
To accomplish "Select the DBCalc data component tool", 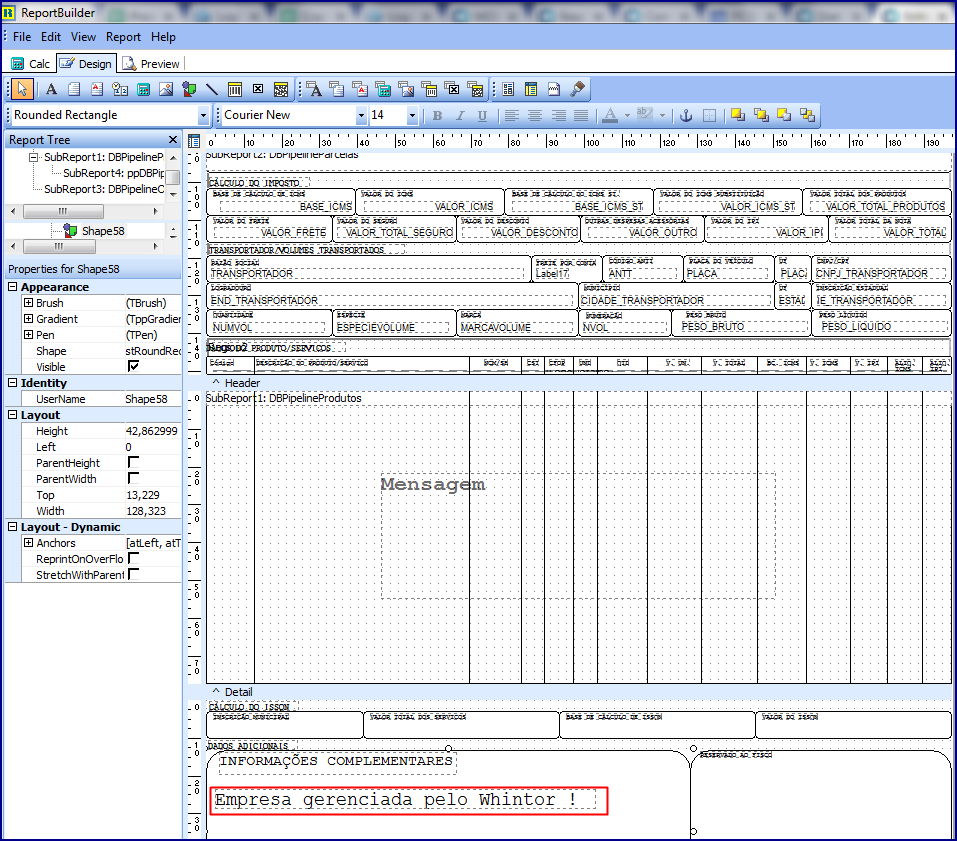I will click(x=383, y=89).
